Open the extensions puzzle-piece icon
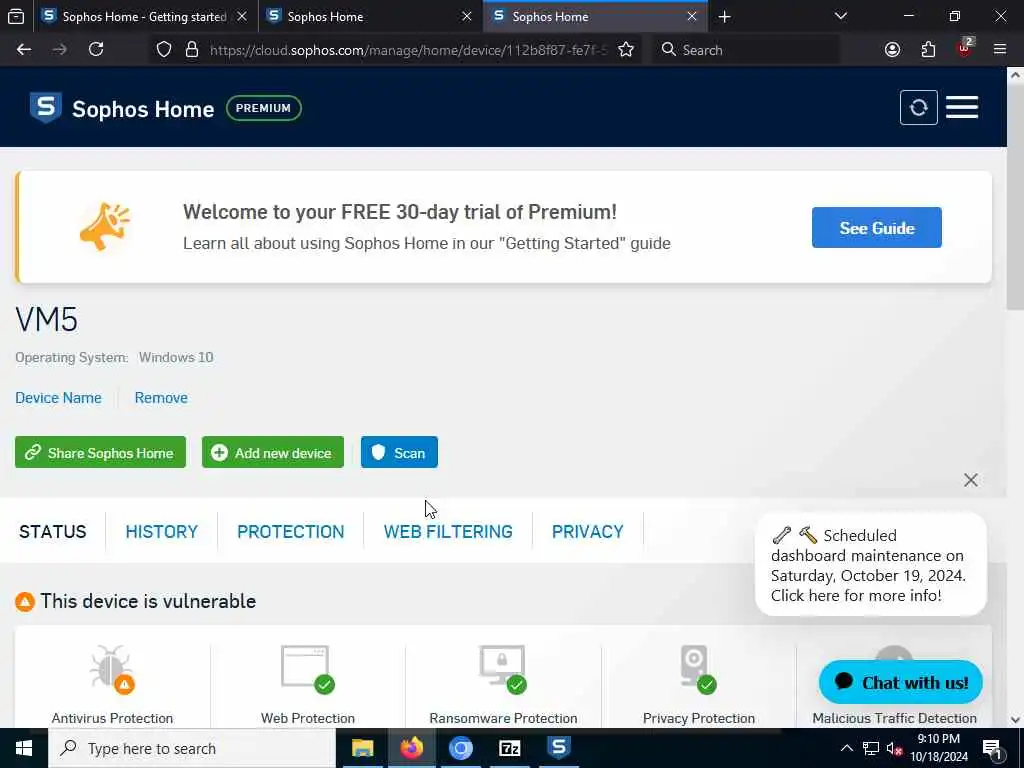1024x768 pixels. [x=928, y=50]
